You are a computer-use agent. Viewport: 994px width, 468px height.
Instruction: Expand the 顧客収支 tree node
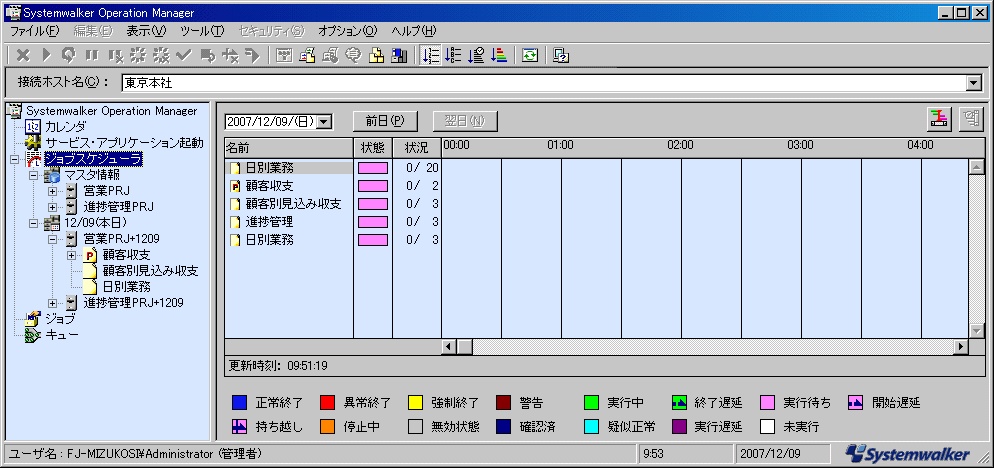coord(71,255)
